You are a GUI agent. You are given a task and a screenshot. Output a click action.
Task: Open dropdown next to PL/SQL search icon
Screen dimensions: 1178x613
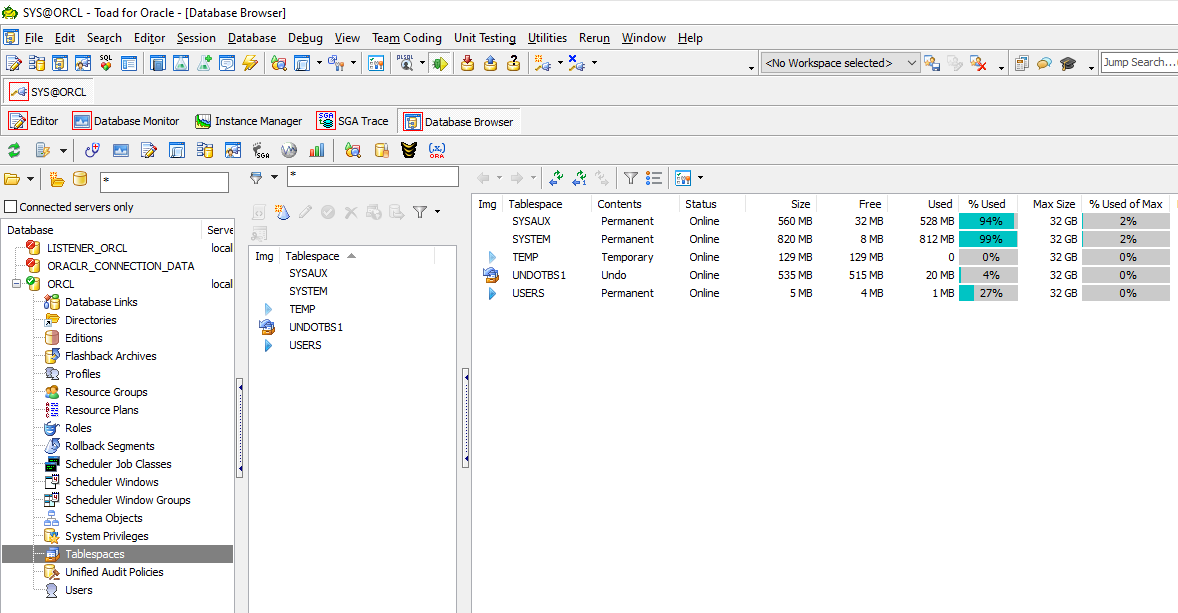coord(422,63)
